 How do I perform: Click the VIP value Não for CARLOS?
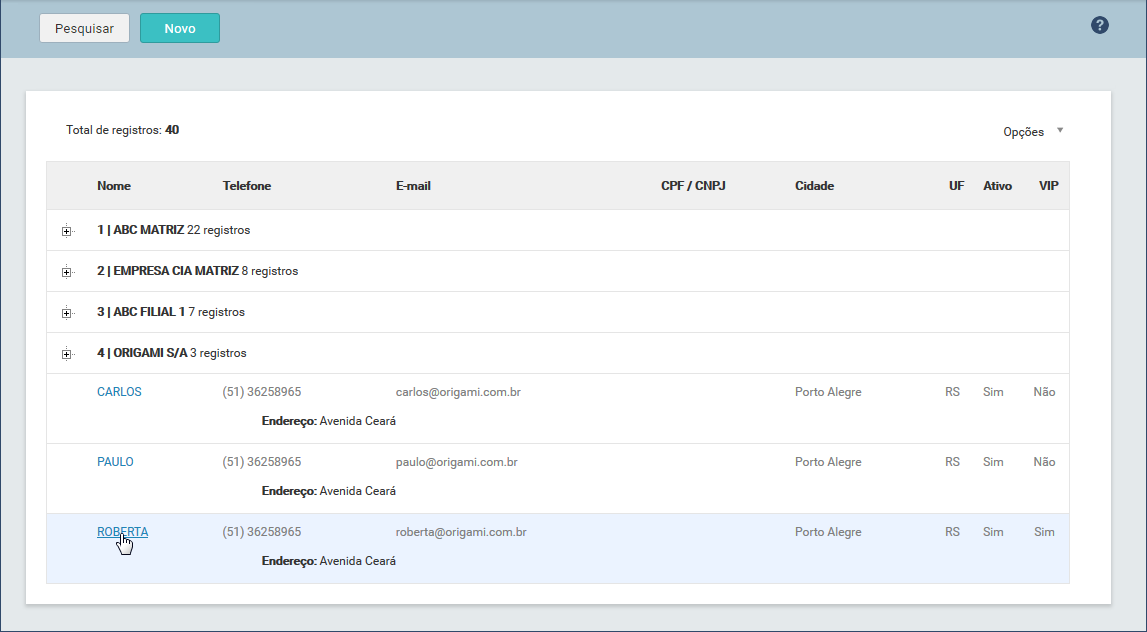[1045, 392]
